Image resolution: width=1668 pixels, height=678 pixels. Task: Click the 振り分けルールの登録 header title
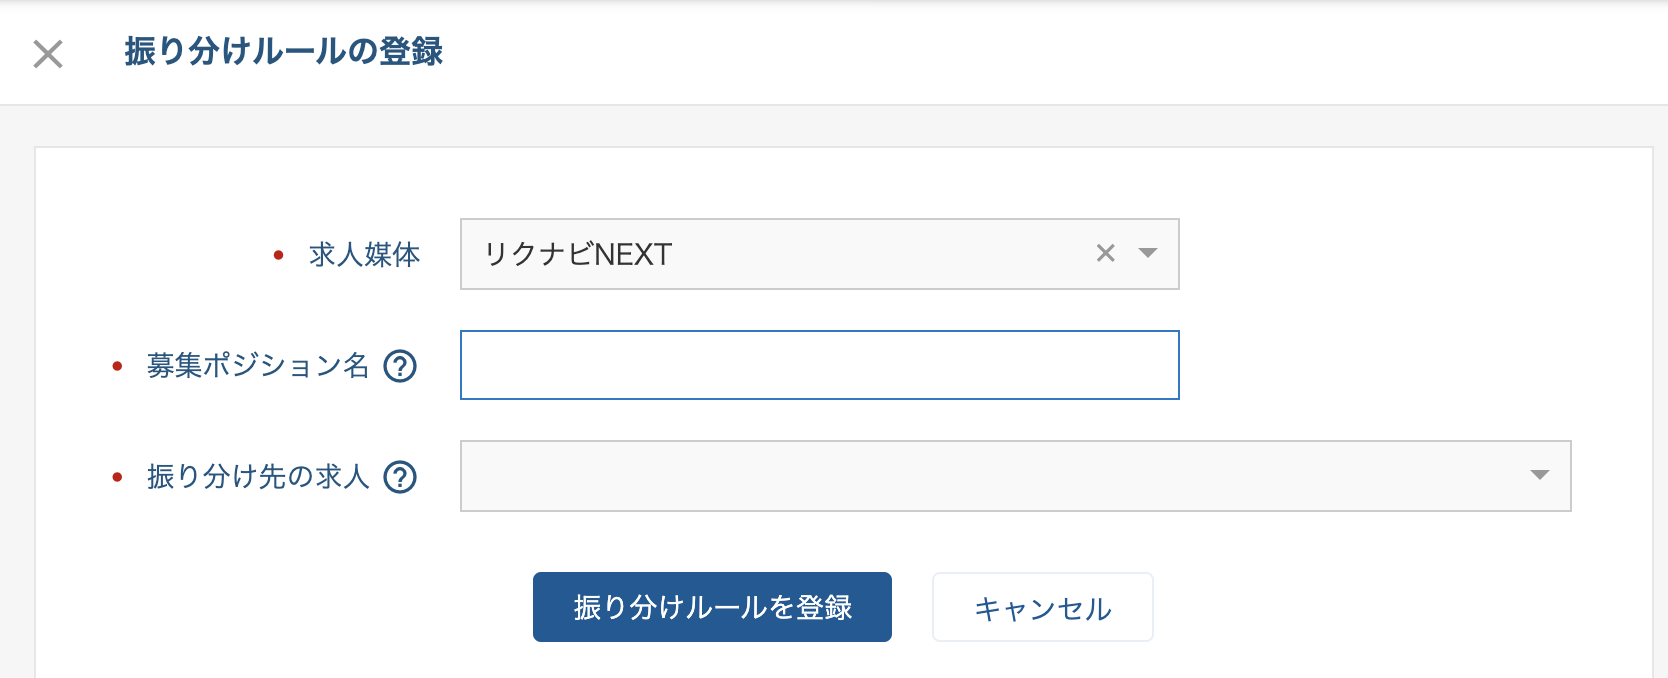(284, 52)
